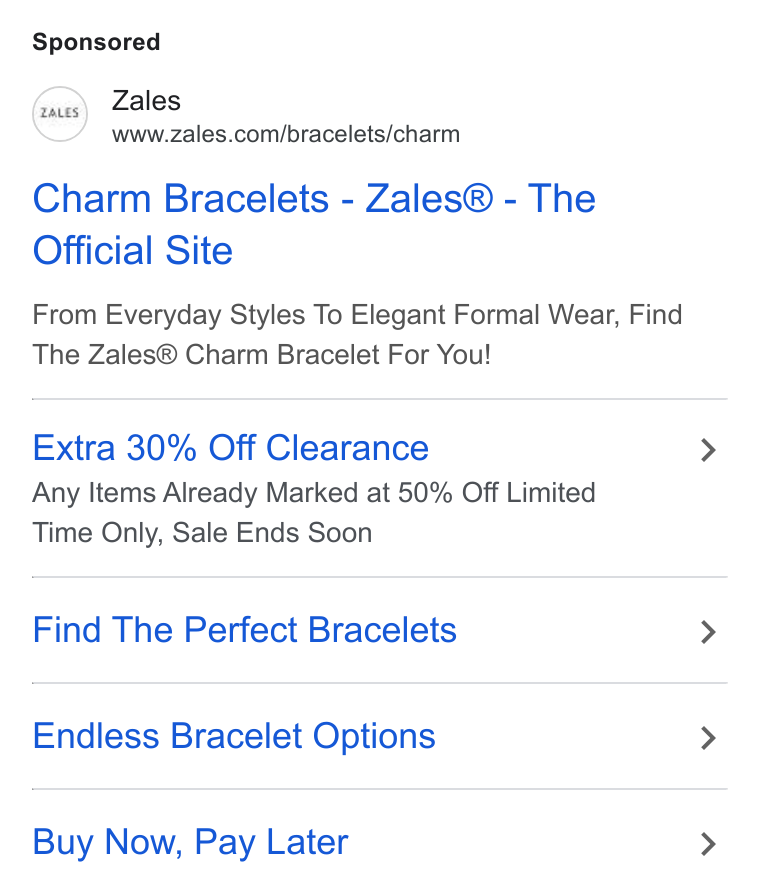Screen dimensions: 760x894
Task: Visit the Endless Bracelet Options sitelink
Action: point(234,736)
